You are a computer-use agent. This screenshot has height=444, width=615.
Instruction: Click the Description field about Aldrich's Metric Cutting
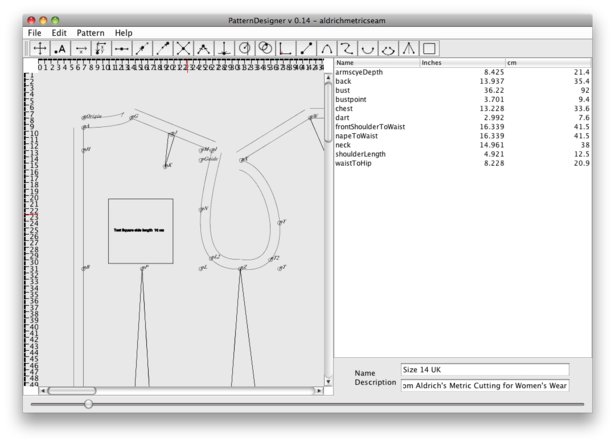pyautogui.click(x=485, y=386)
